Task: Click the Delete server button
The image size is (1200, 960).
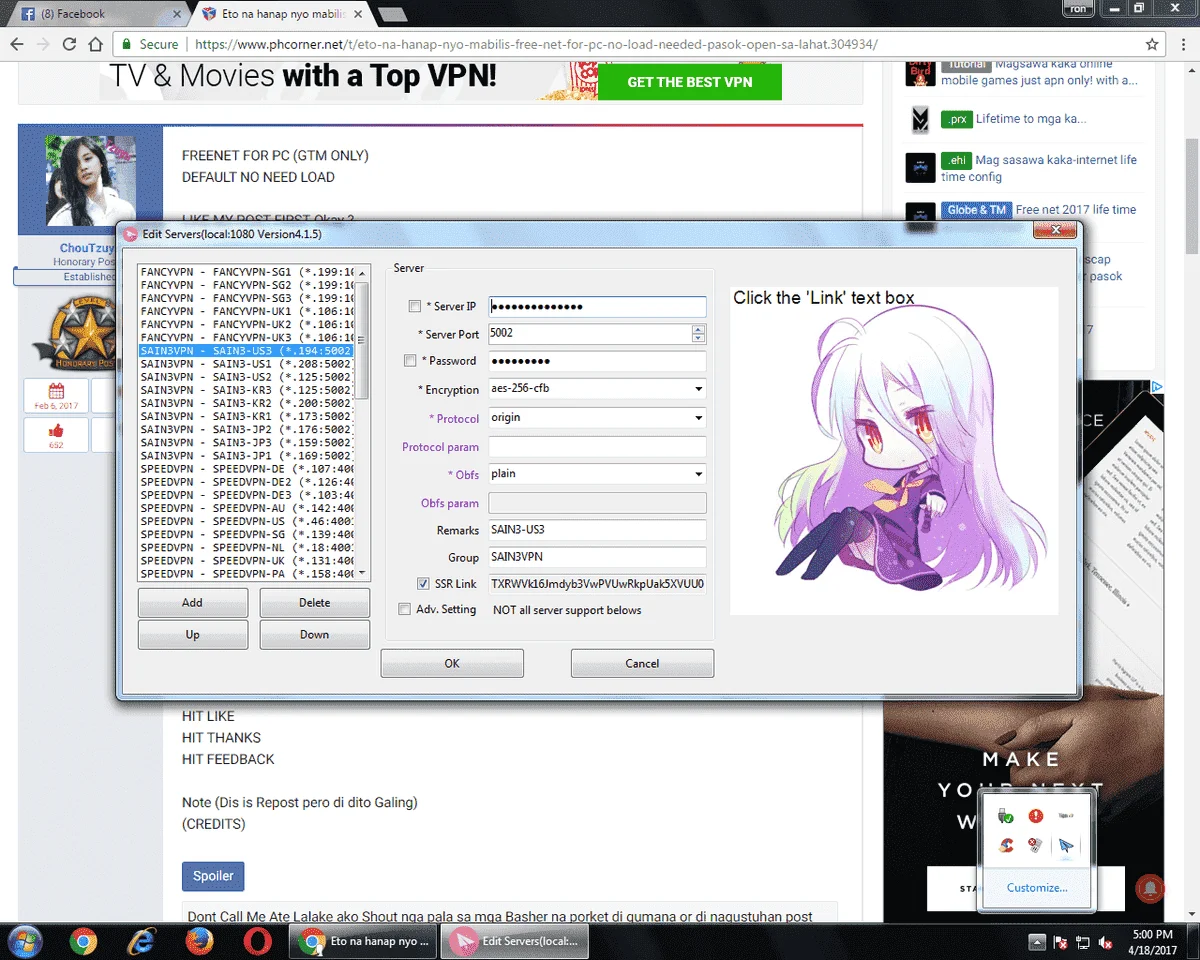Action: coord(314,602)
